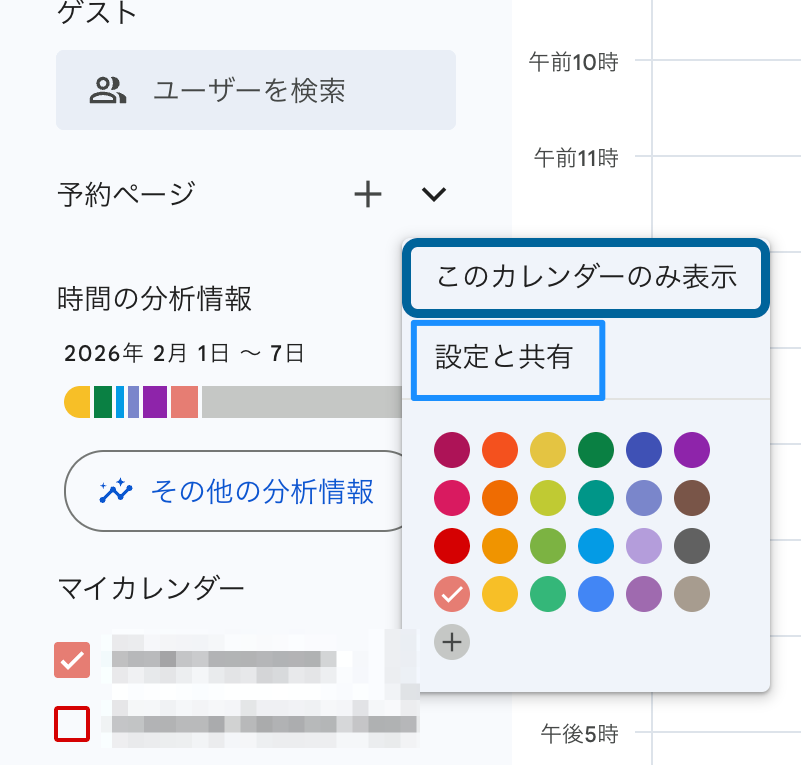The height and width of the screenshot is (765, 801).
Task: Collapse the 予約ページ section chevron
Action: click(x=433, y=194)
